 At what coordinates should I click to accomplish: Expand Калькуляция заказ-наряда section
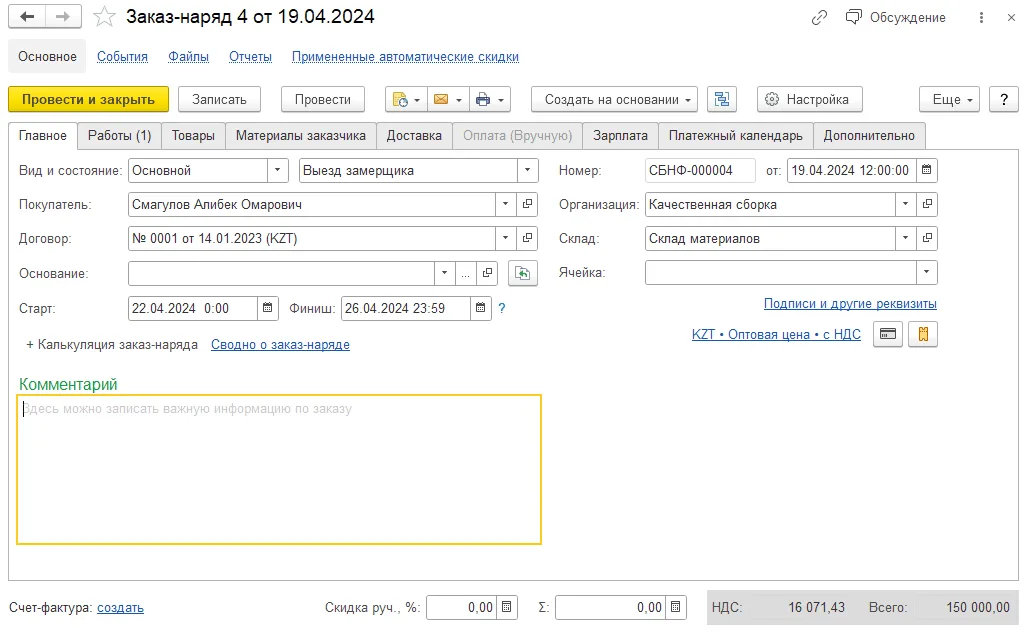click(112, 345)
